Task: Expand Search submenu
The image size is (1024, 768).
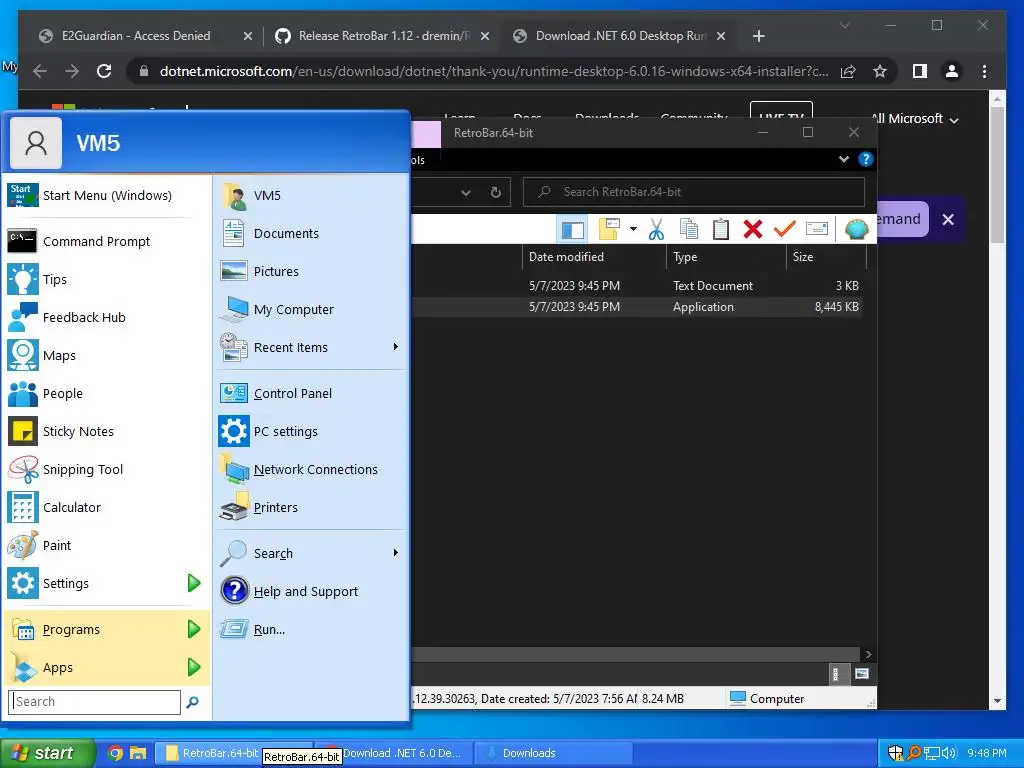Action: click(x=395, y=553)
